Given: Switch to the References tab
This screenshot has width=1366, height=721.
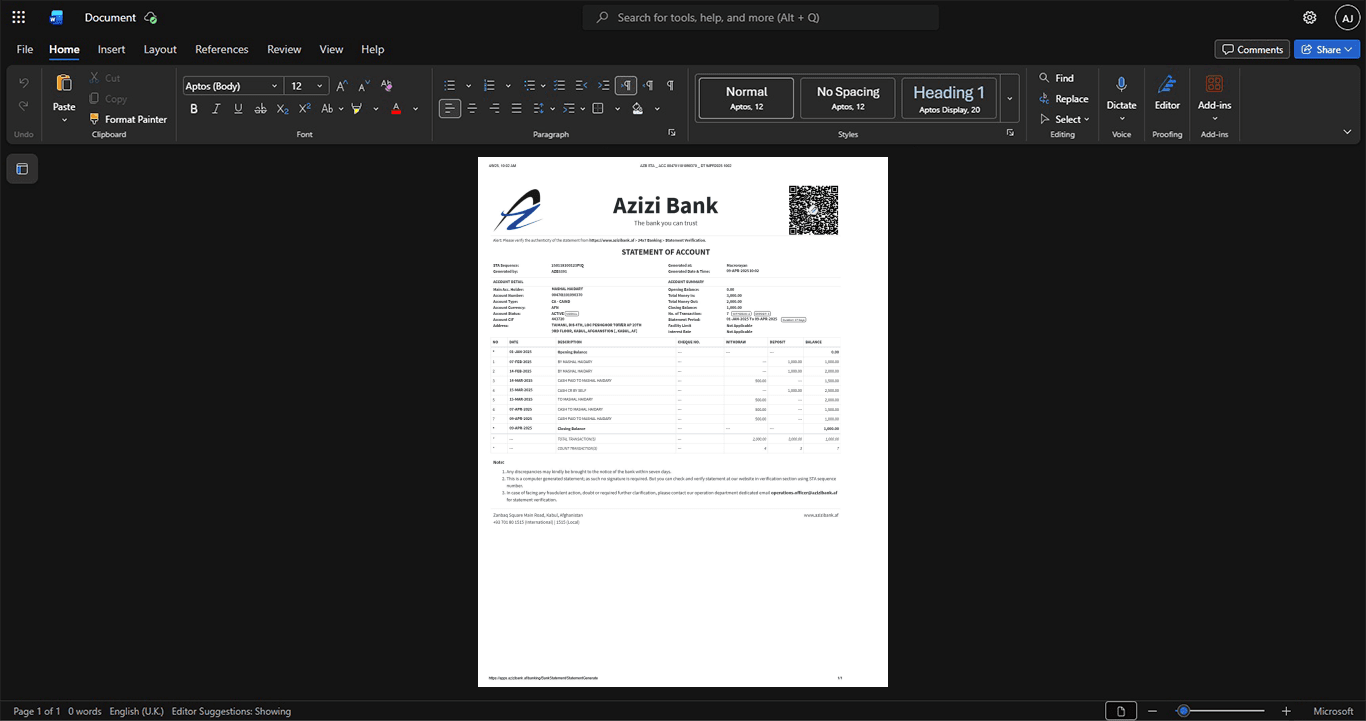Looking at the screenshot, I should coord(222,49).
